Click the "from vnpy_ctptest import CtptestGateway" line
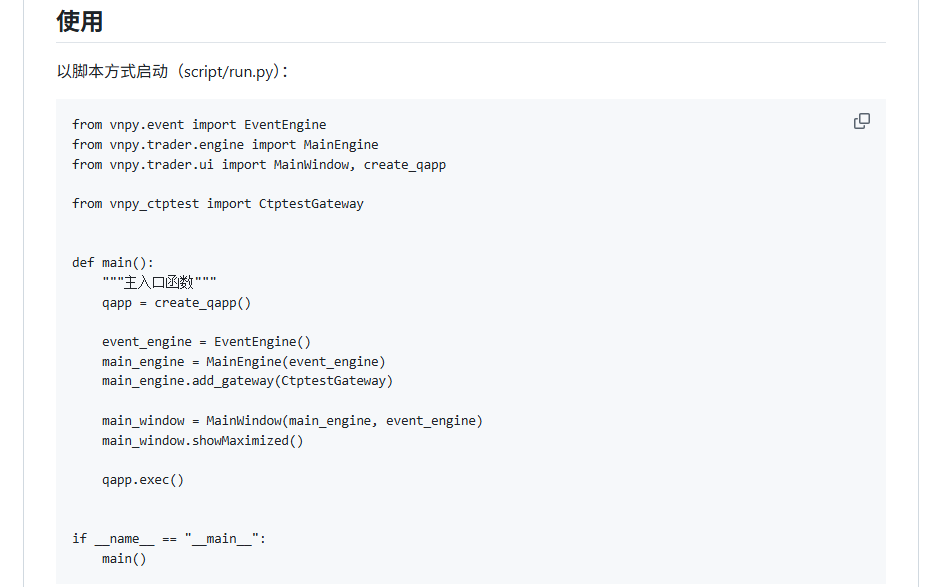 click(x=218, y=204)
